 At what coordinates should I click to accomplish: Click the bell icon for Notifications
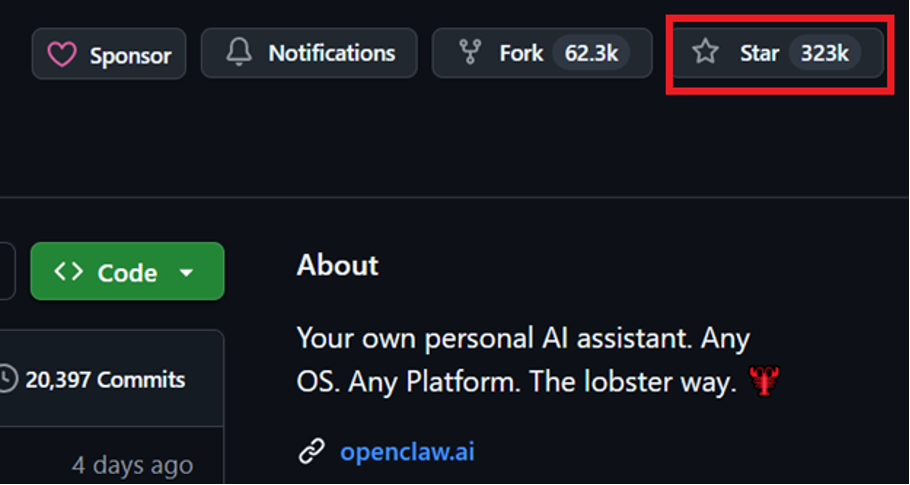[x=239, y=53]
